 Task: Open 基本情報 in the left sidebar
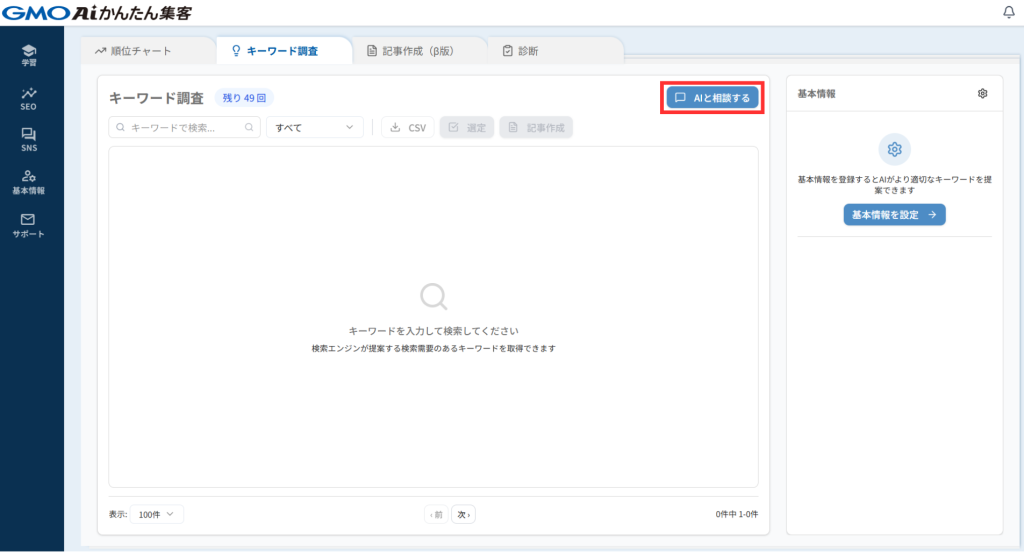(x=28, y=181)
